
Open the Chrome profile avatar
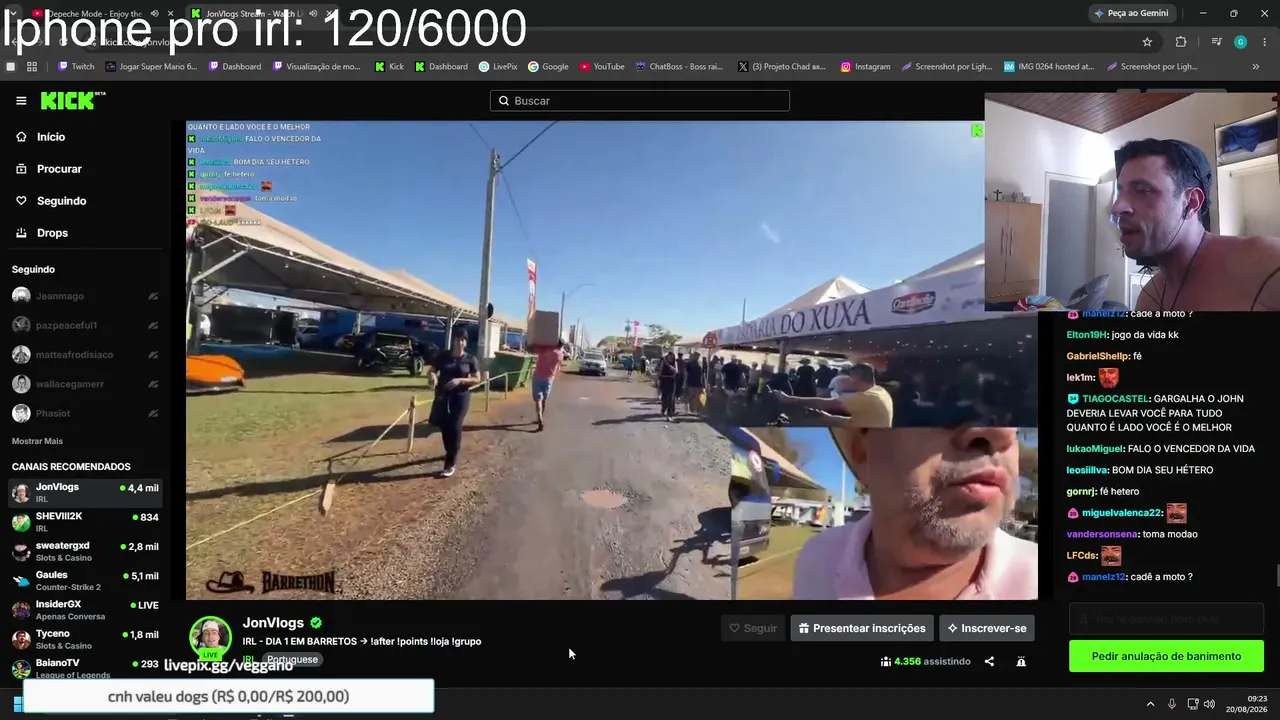(x=1240, y=42)
